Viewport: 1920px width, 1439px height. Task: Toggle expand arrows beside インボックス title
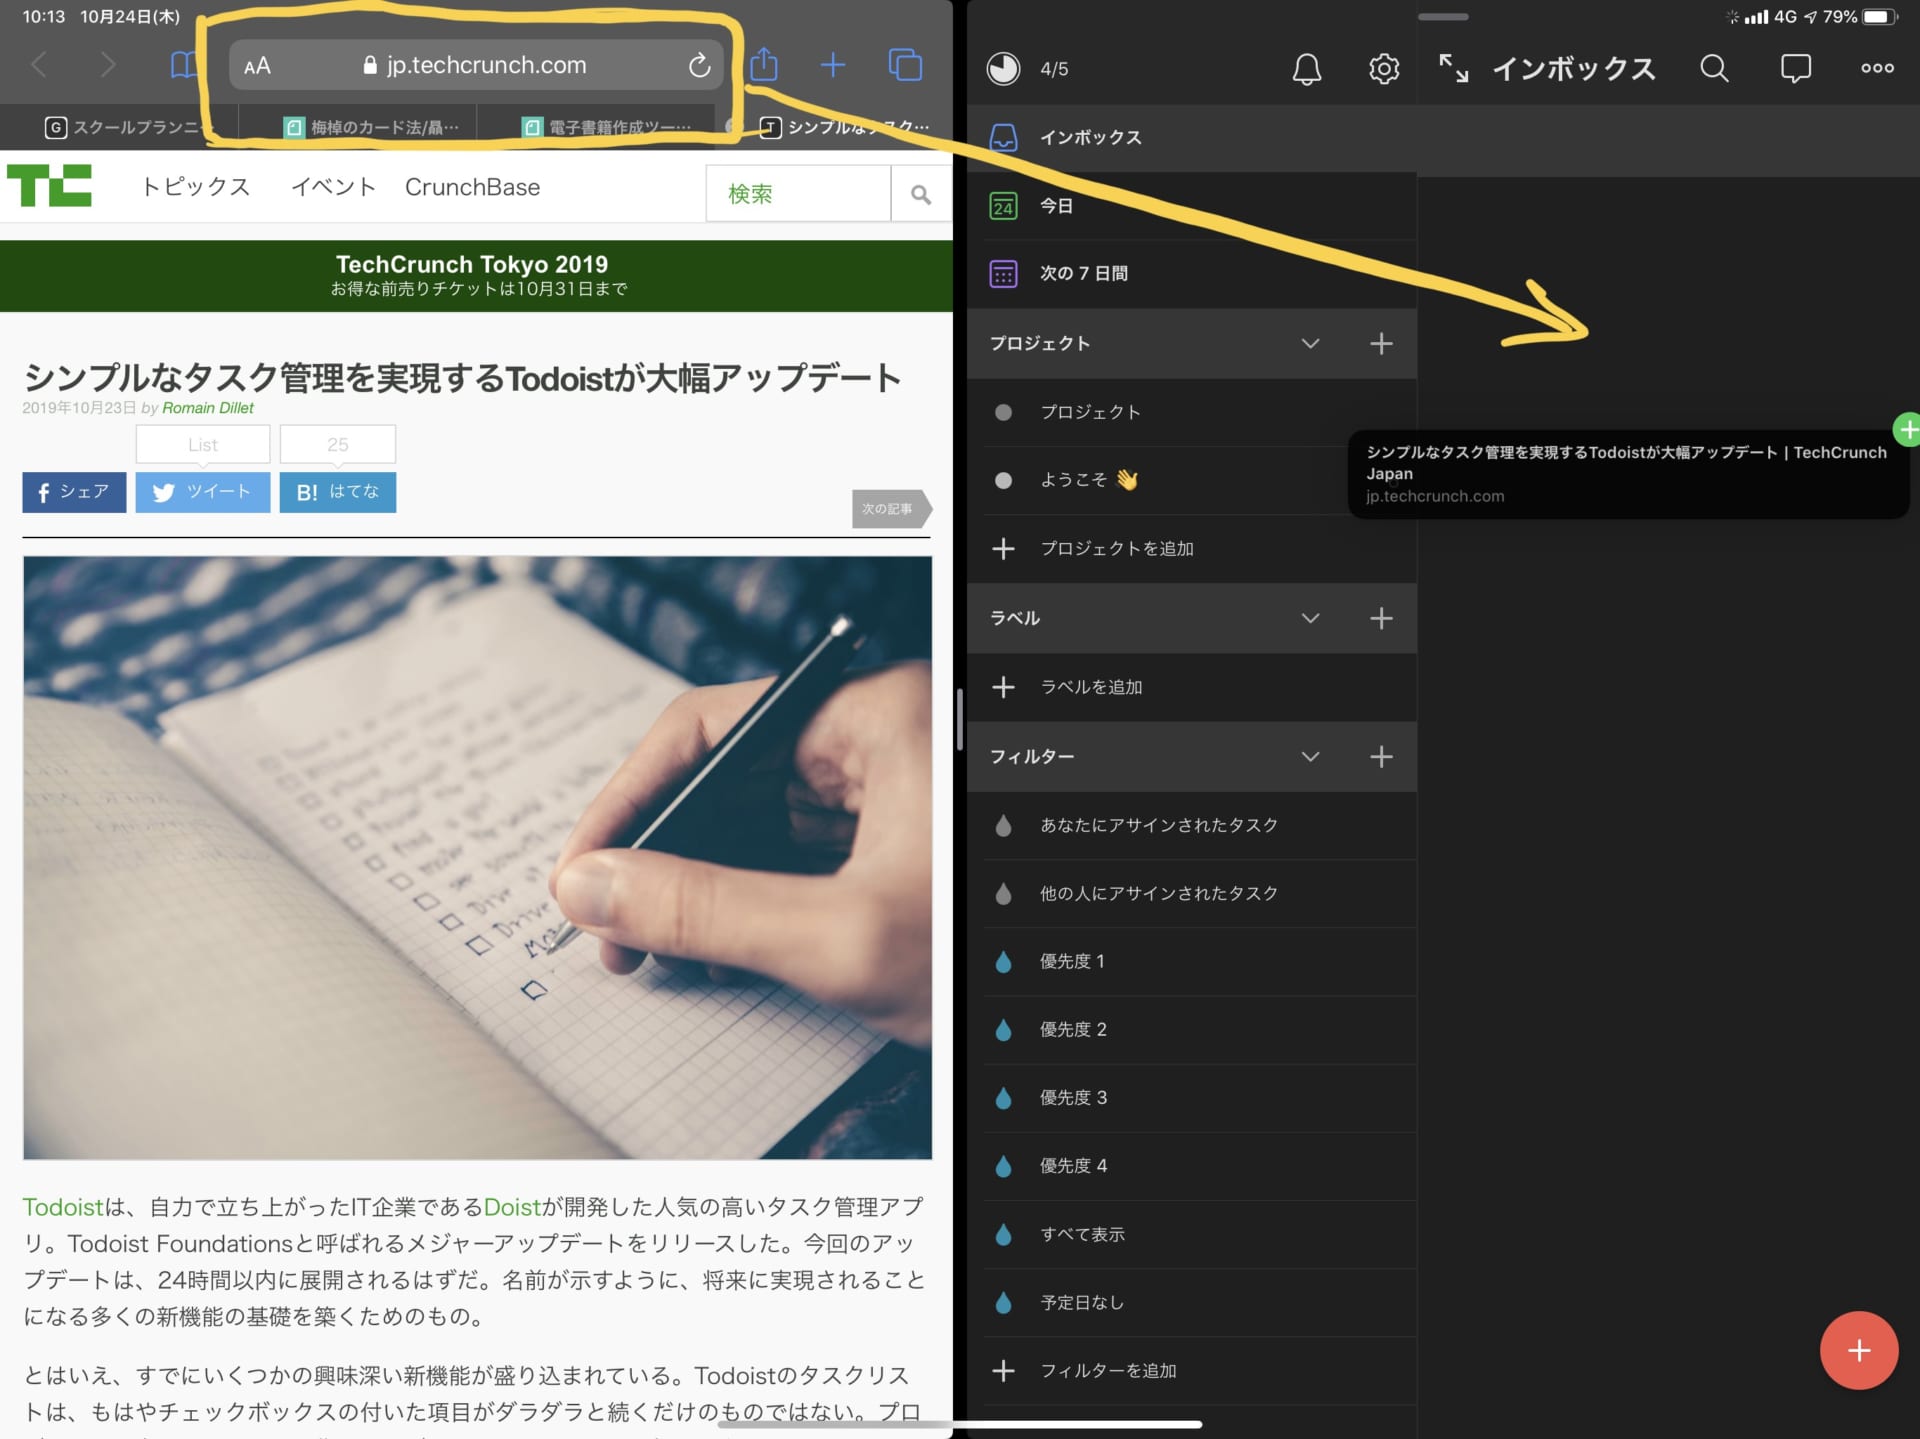(1453, 68)
